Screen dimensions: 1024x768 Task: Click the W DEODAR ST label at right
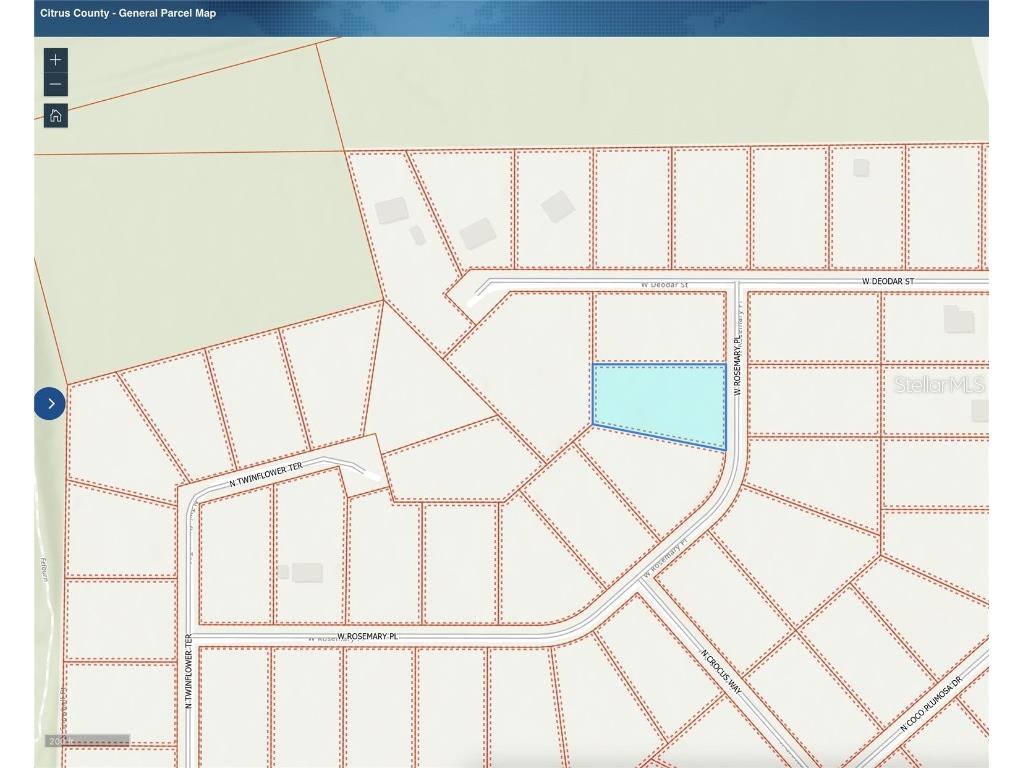(887, 282)
